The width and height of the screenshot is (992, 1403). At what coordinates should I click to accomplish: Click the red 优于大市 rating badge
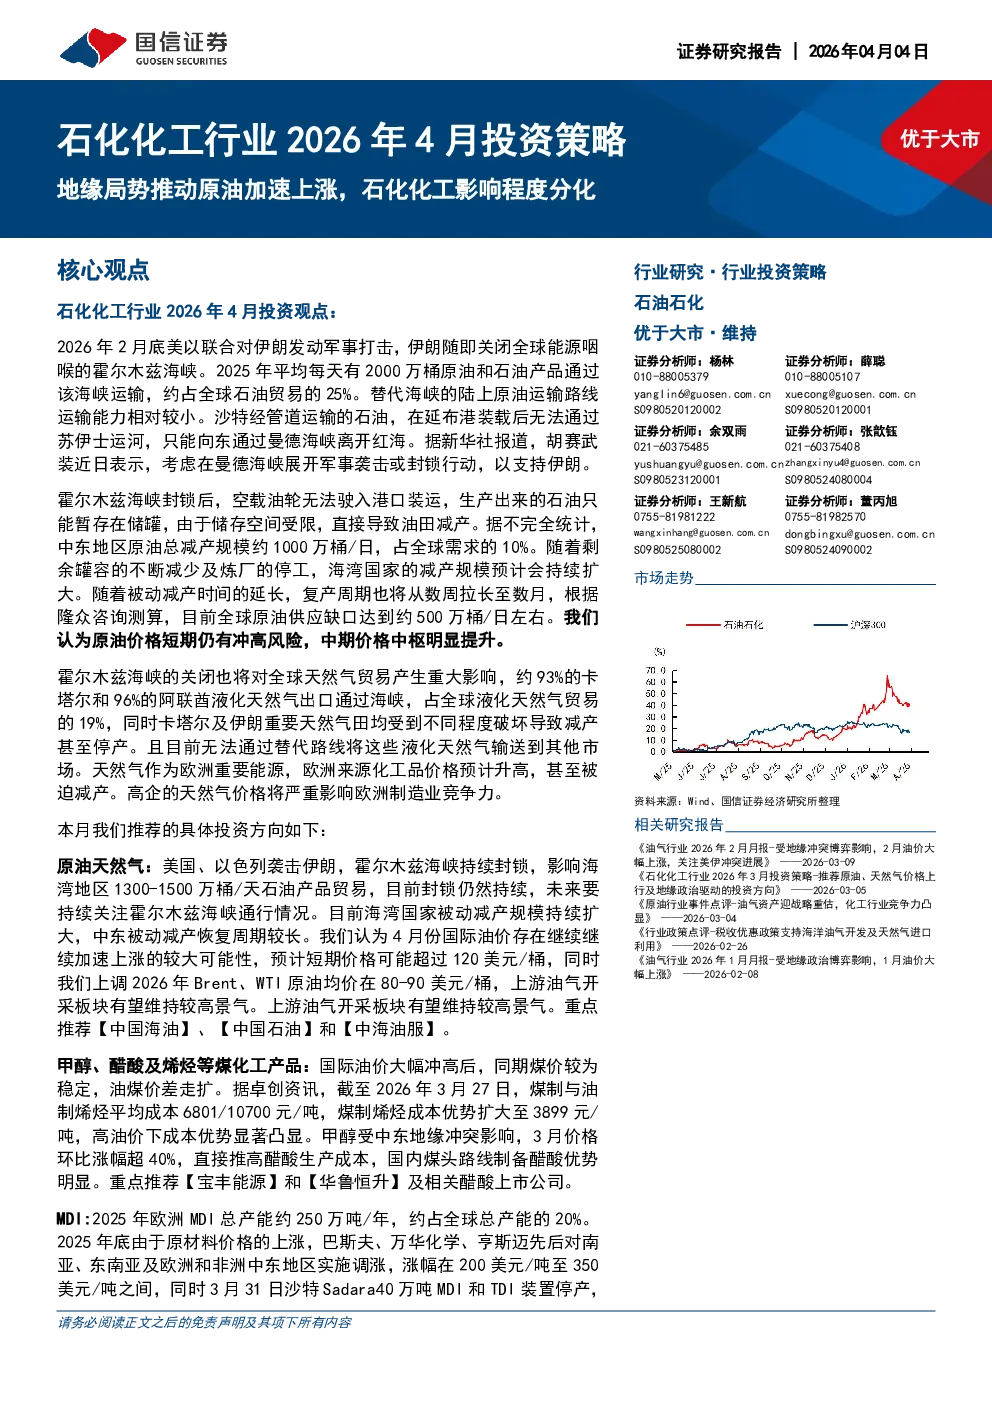938,139
